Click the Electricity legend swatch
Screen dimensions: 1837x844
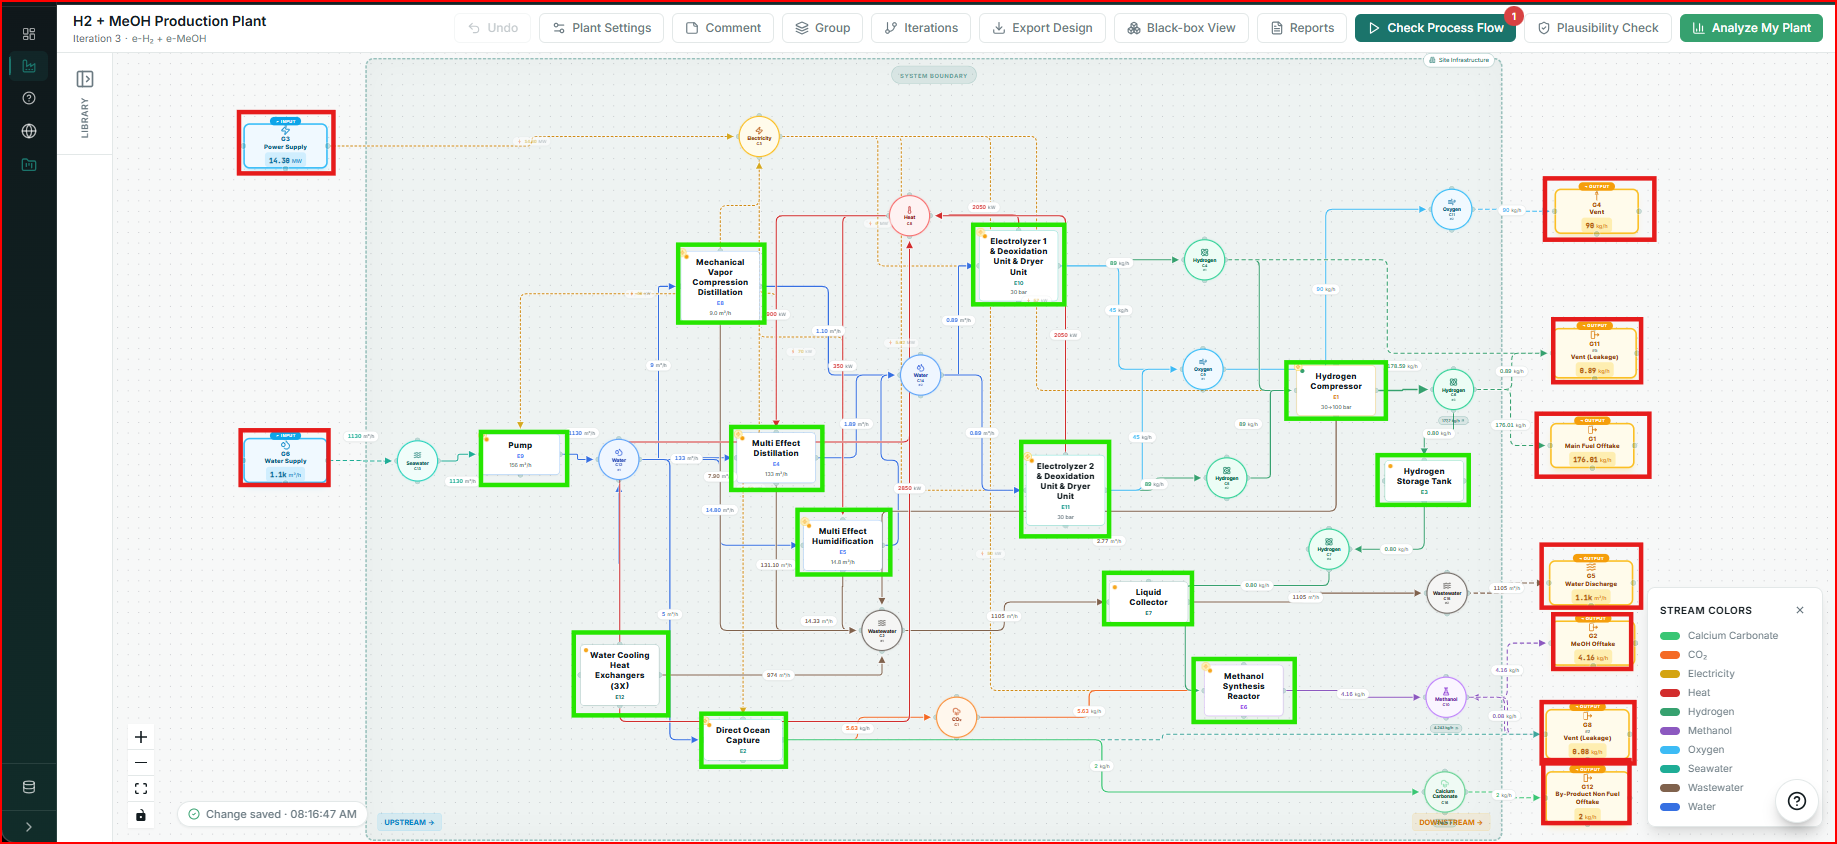tap(1670, 674)
